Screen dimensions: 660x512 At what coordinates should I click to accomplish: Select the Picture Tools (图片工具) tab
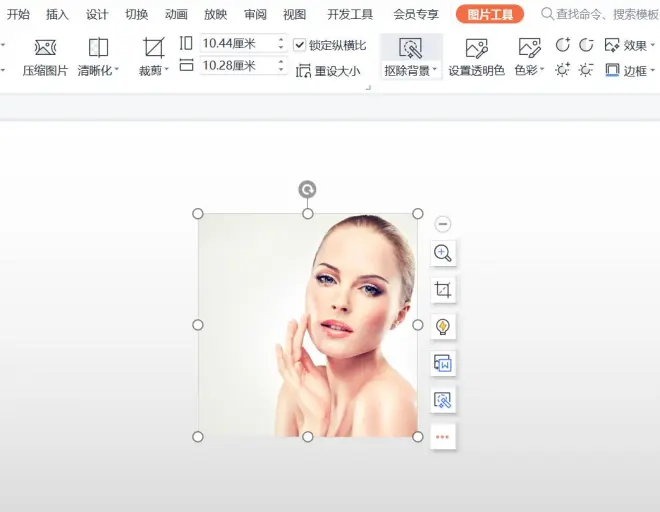pyautogui.click(x=490, y=14)
